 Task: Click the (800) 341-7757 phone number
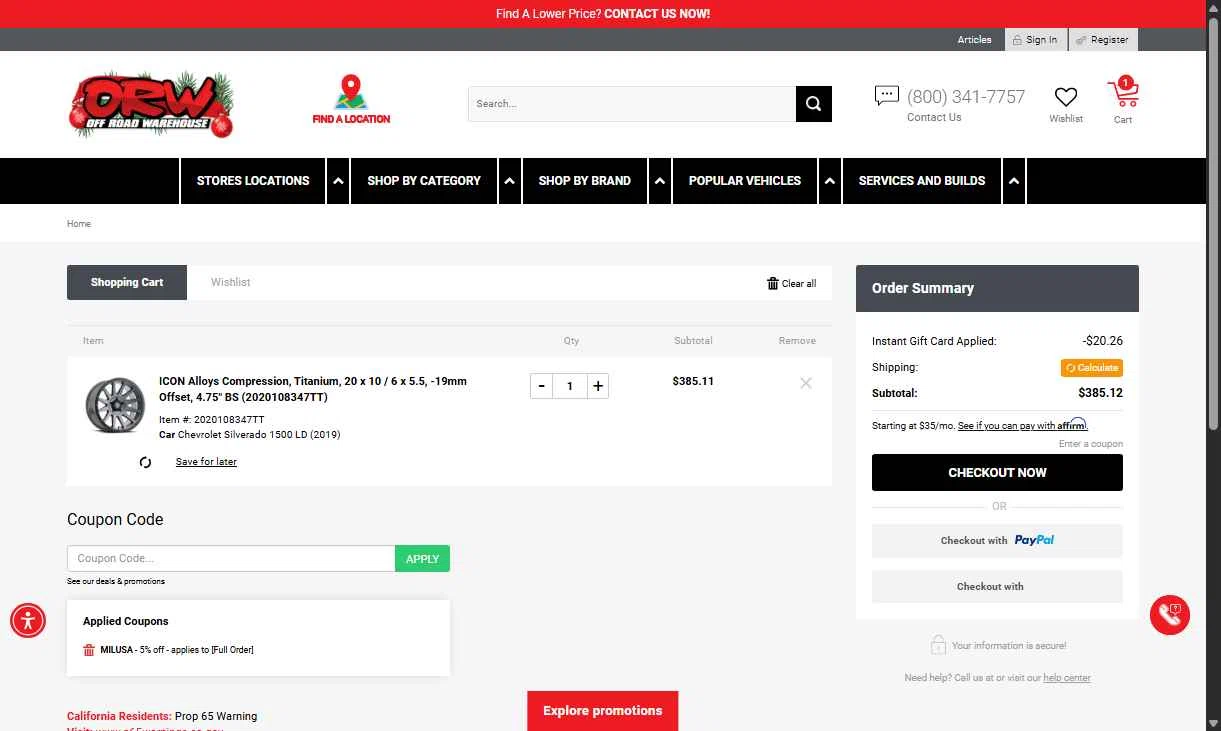coord(966,97)
